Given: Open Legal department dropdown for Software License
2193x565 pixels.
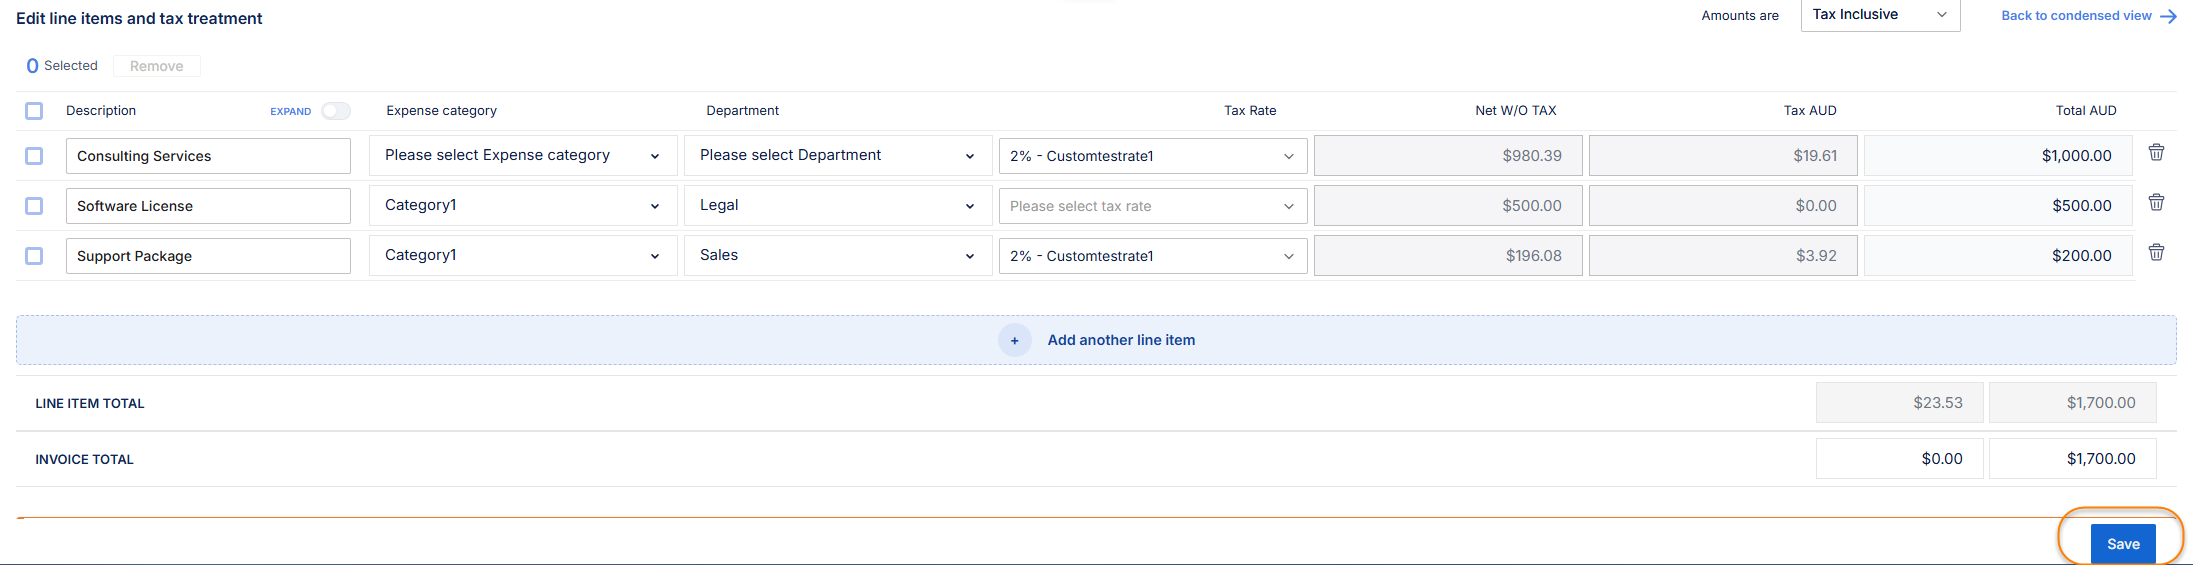Looking at the screenshot, I should click(x=838, y=205).
